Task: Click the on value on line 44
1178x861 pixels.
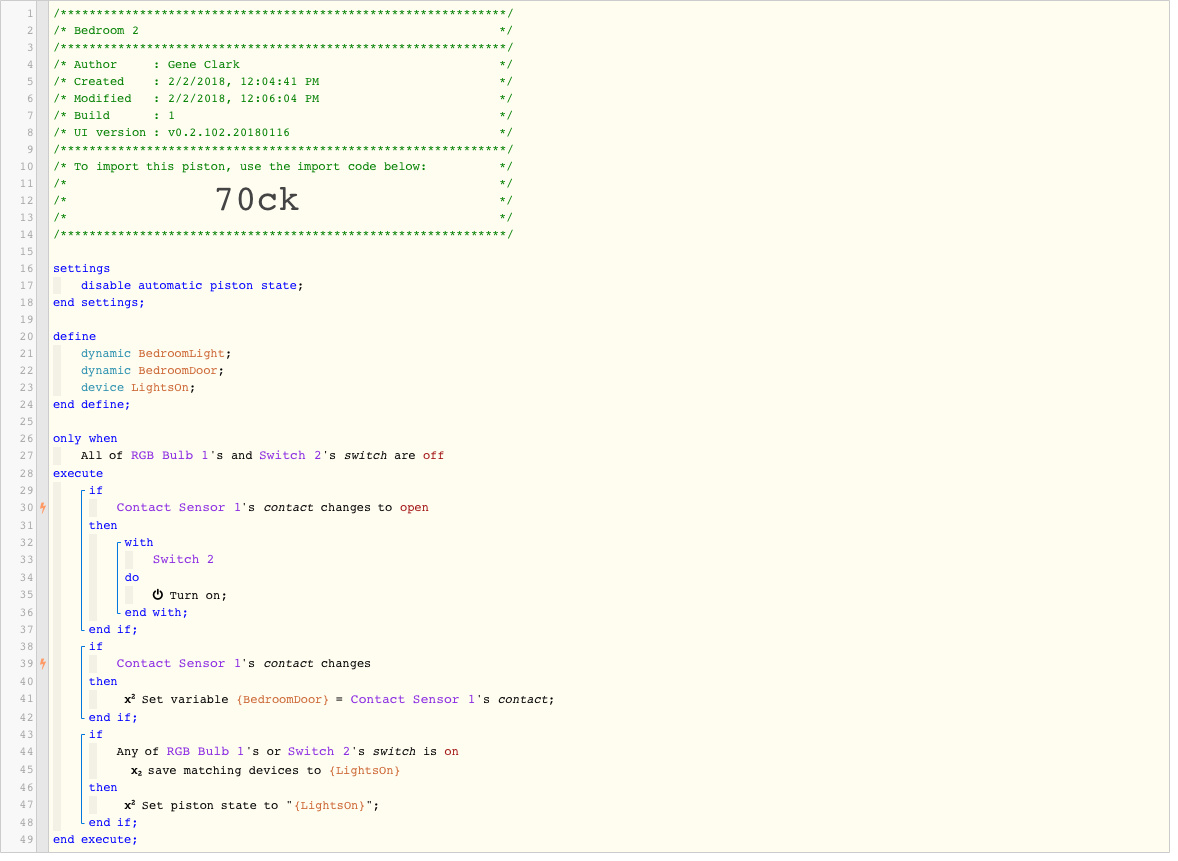Action: (452, 751)
